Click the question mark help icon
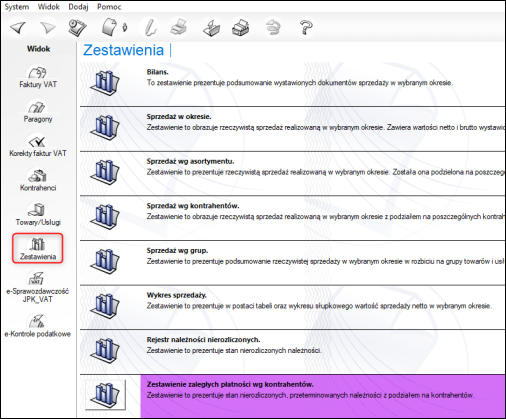This screenshot has height=419, width=506. (x=306, y=28)
